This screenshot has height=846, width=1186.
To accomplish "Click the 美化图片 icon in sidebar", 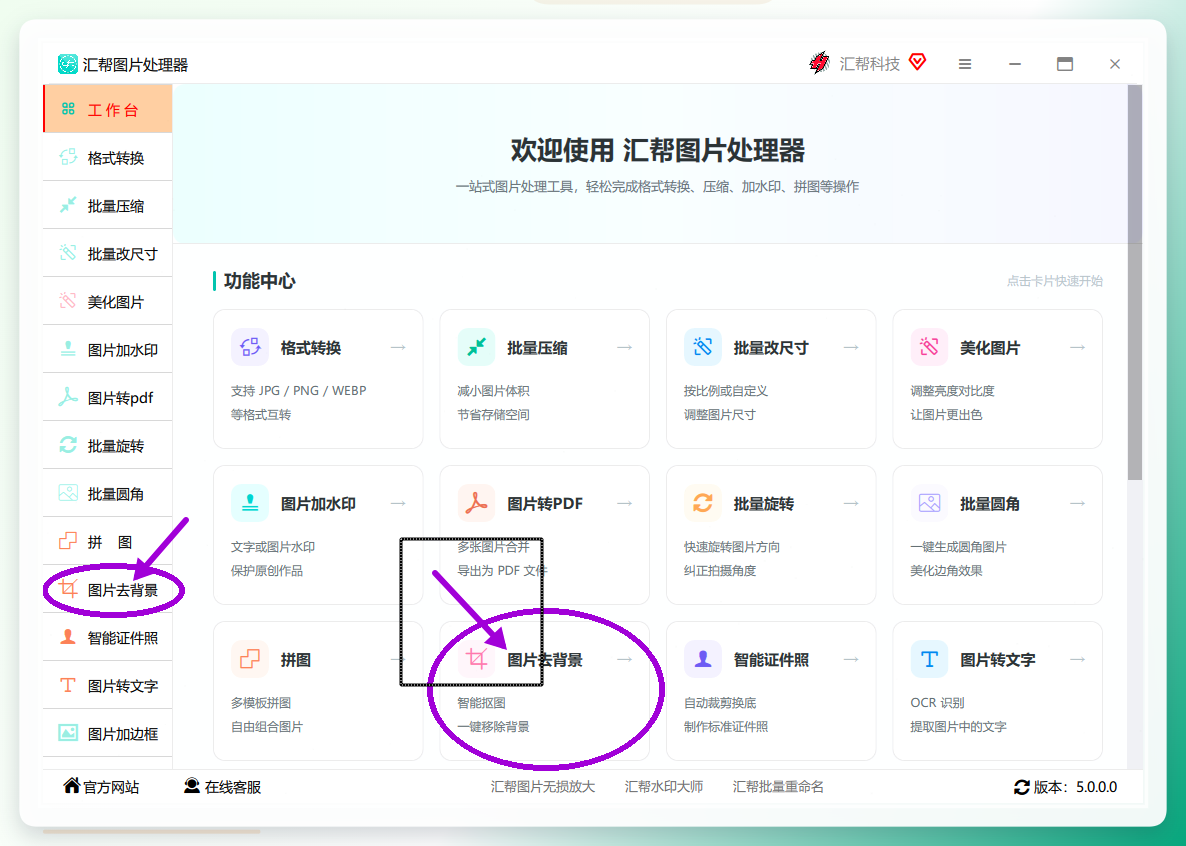I will [x=68, y=301].
